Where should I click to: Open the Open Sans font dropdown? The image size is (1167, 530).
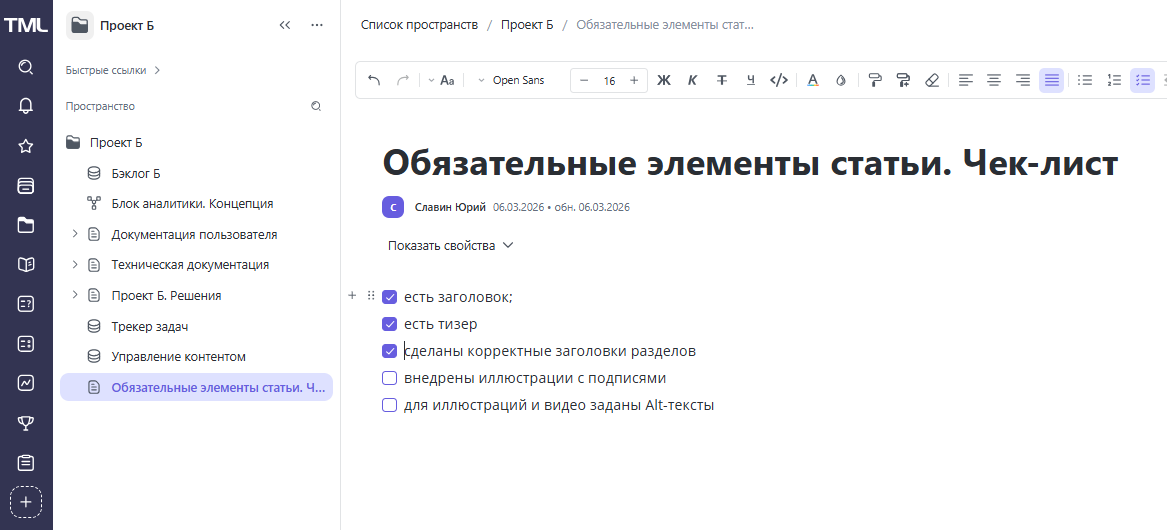[511, 80]
